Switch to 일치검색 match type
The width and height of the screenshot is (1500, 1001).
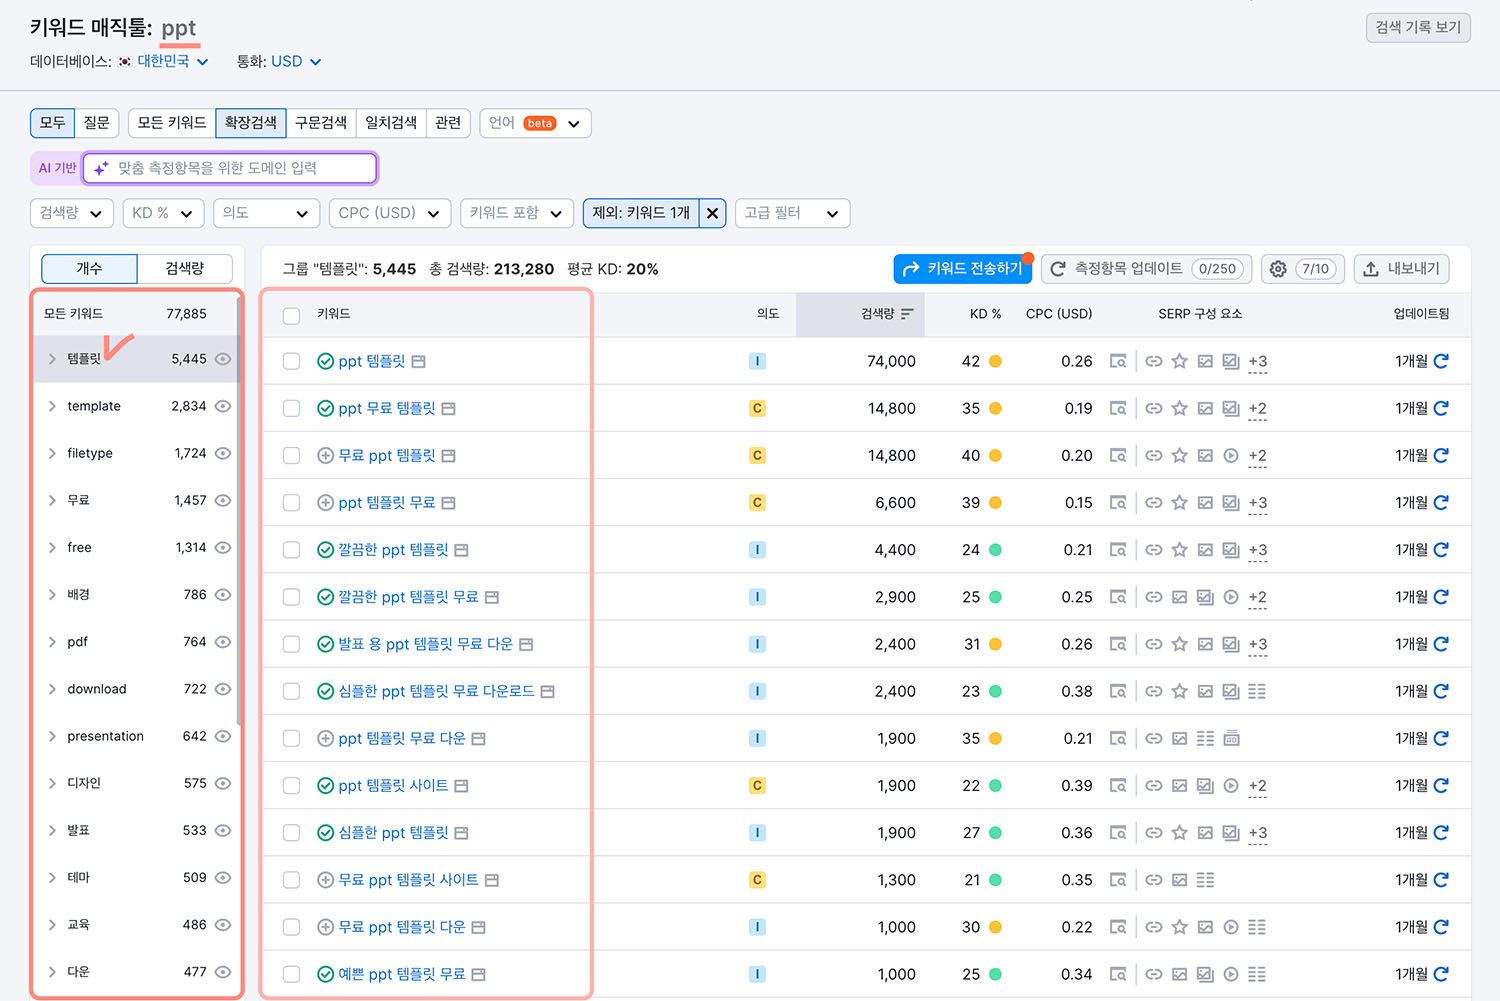[391, 123]
